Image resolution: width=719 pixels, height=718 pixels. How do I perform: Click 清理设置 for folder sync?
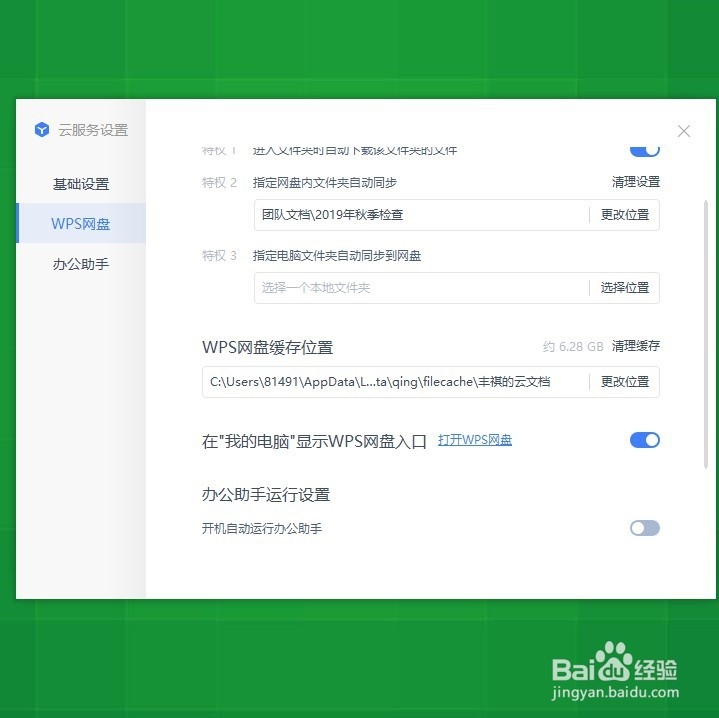point(636,182)
